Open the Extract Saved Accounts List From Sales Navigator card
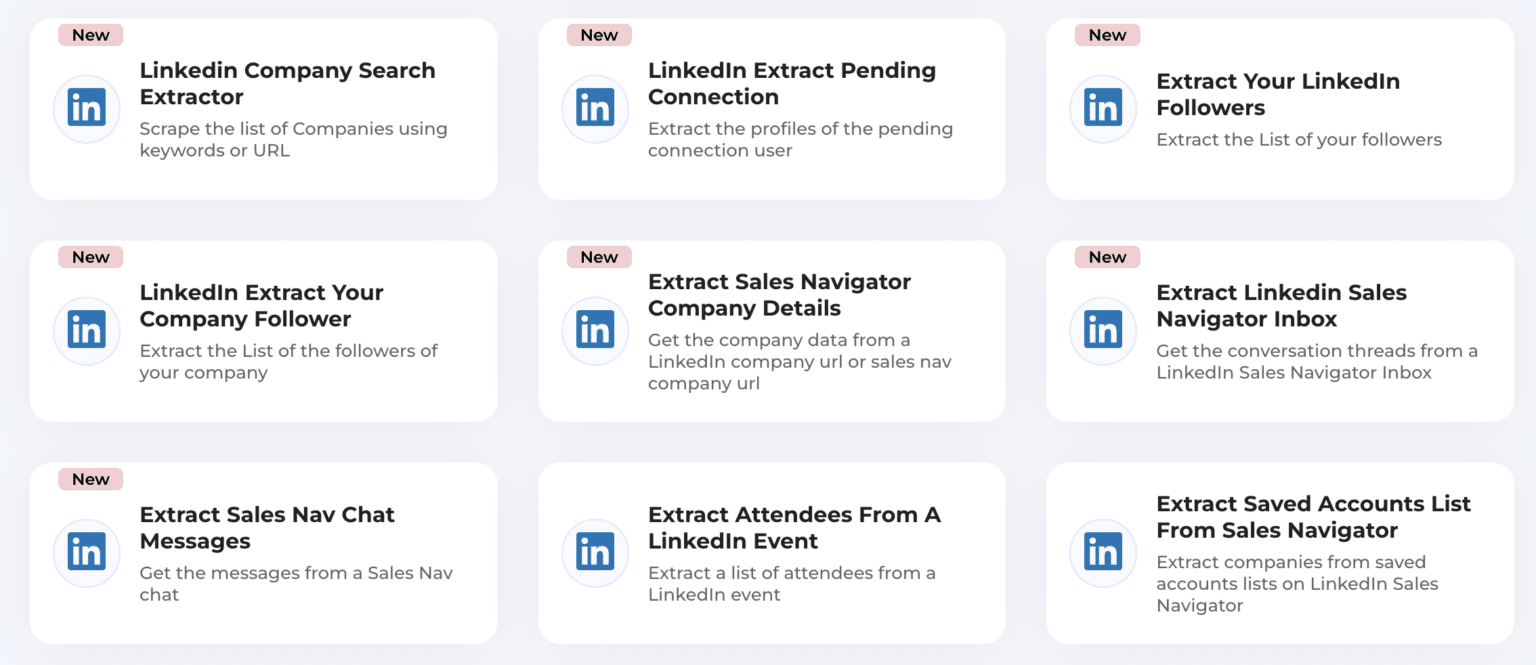The width and height of the screenshot is (1536, 665). tap(1280, 552)
